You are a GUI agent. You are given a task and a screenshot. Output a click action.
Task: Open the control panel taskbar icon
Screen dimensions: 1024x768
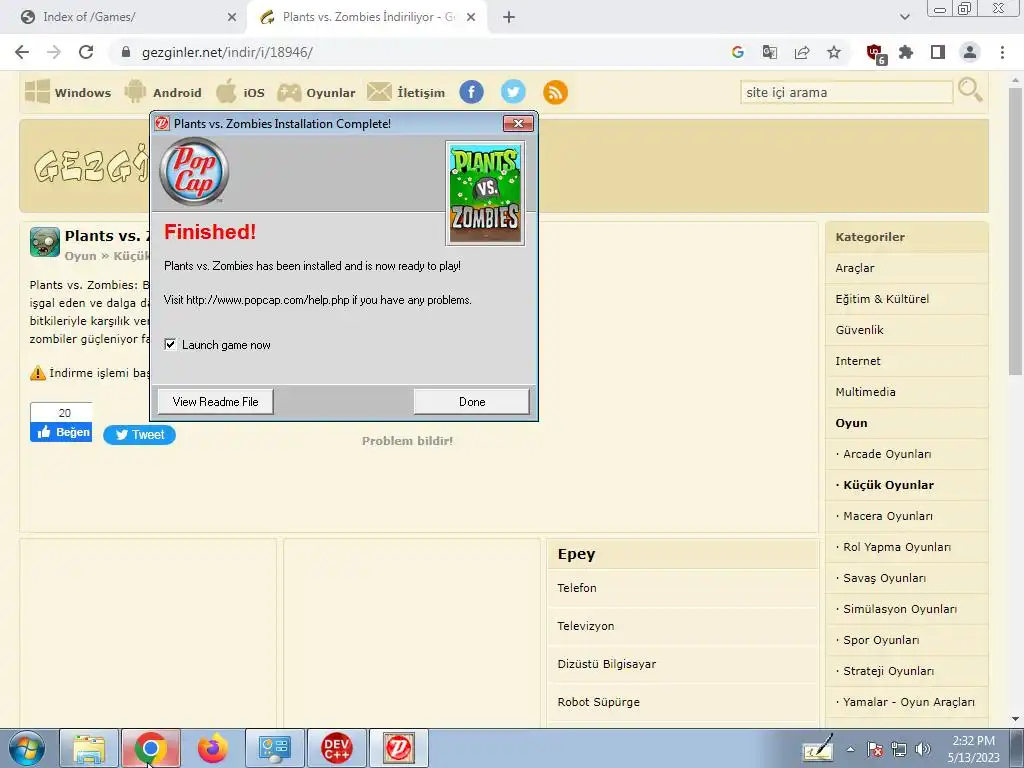274,748
